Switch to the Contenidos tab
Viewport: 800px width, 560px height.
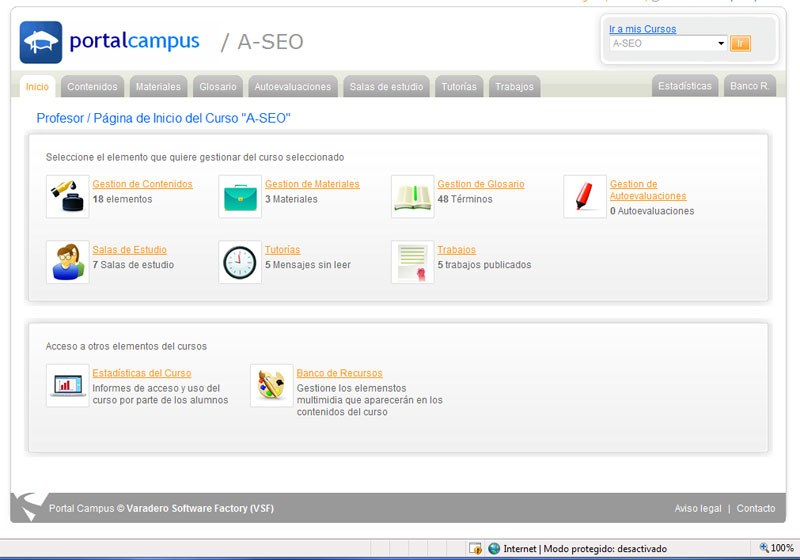(x=92, y=87)
